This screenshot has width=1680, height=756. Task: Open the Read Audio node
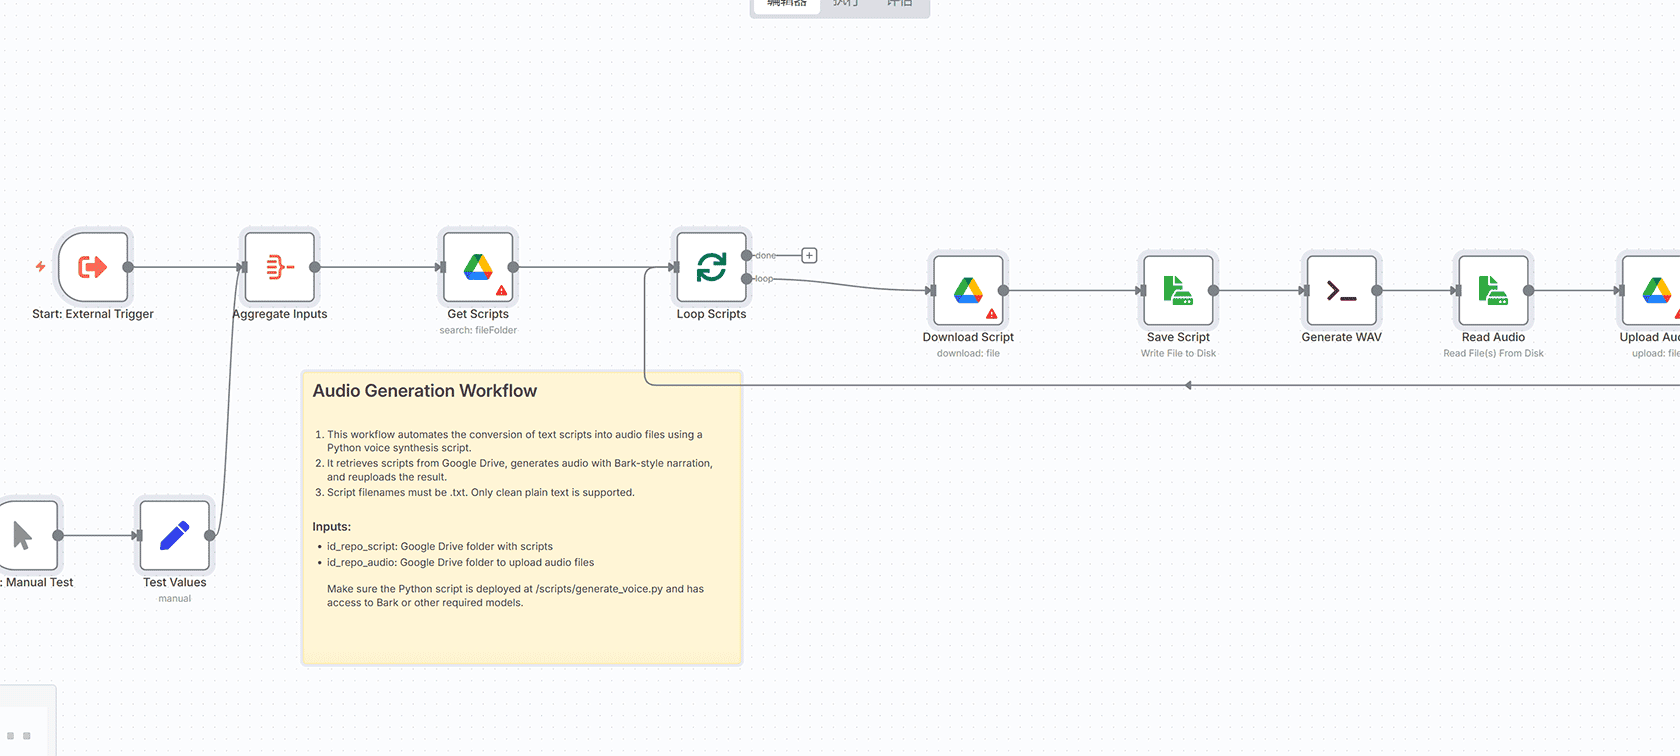pos(1493,291)
